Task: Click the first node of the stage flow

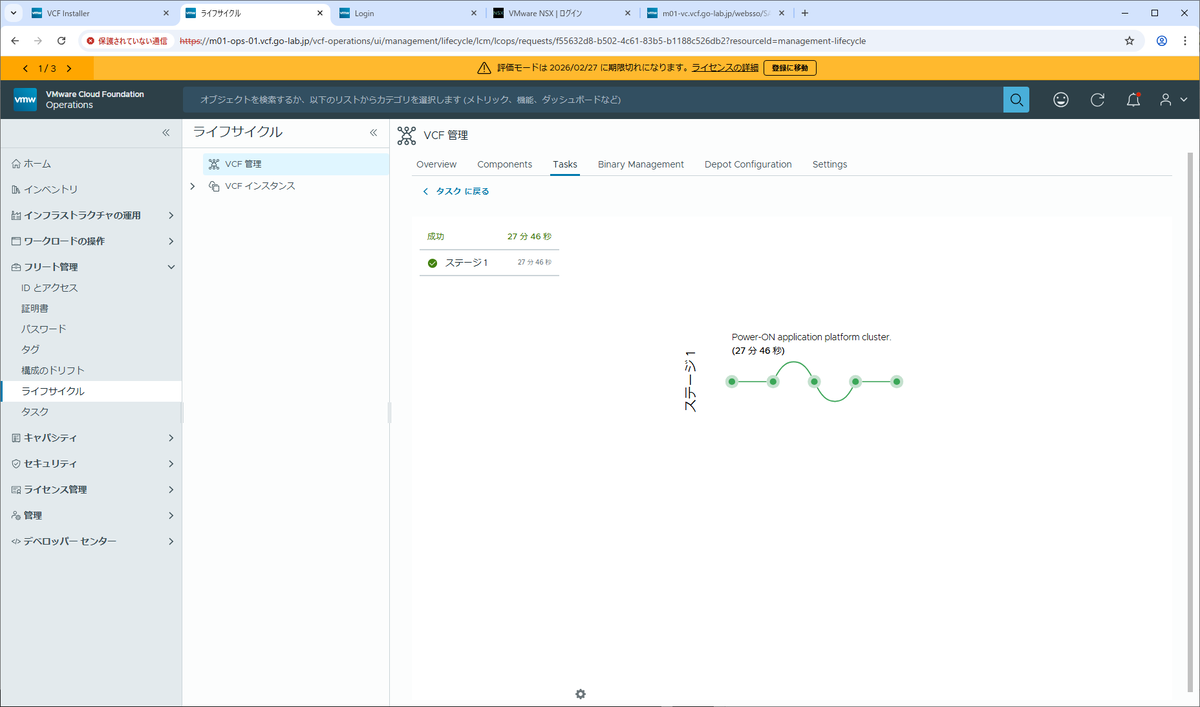Action: [732, 381]
